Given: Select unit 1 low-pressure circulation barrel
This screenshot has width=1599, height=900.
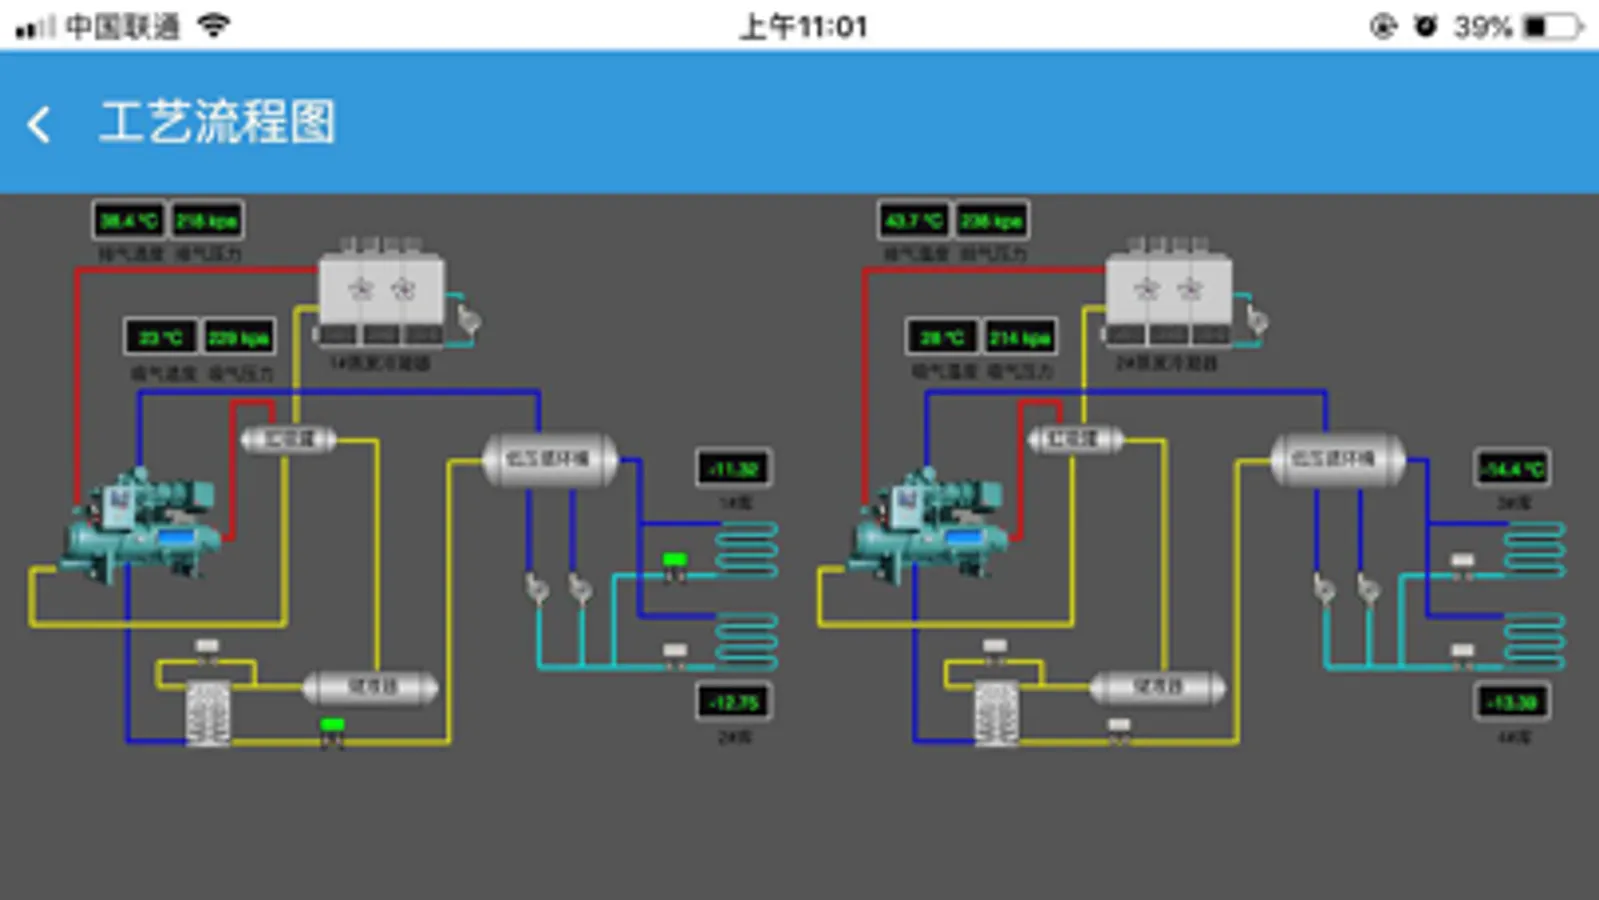Looking at the screenshot, I should click(549, 459).
